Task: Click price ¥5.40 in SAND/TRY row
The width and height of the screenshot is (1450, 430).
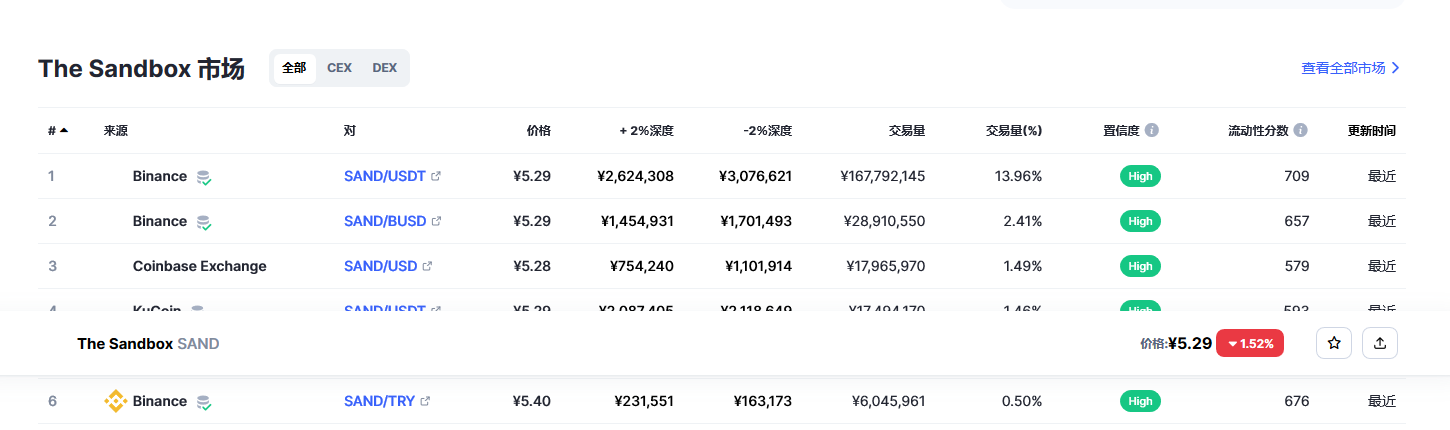Action: [532, 401]
